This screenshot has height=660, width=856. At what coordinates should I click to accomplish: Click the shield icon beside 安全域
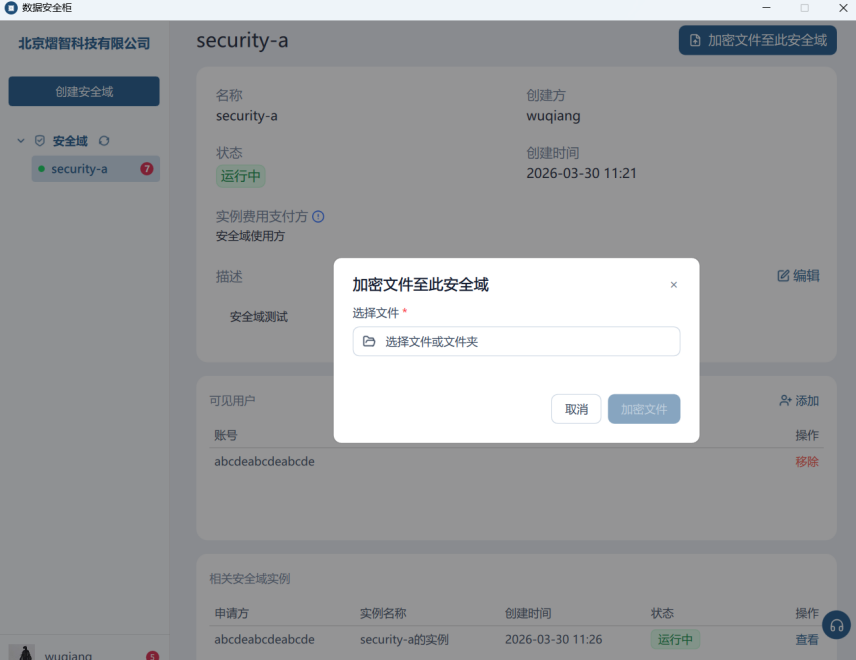[40, 141]
